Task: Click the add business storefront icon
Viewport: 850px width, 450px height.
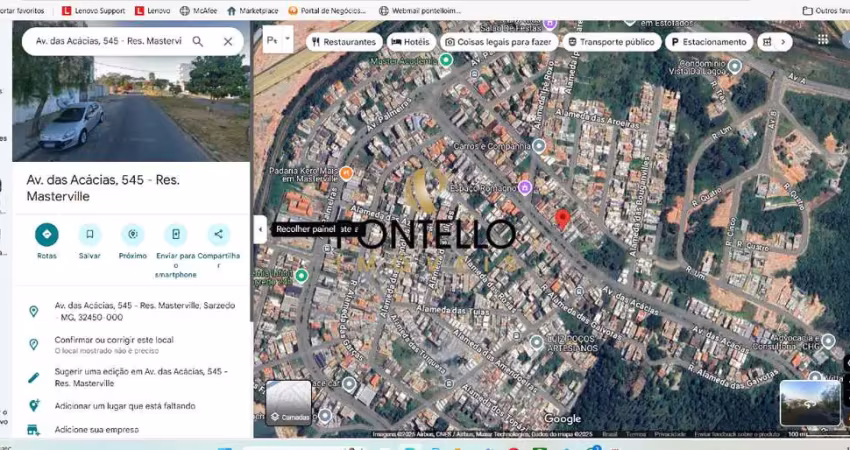Action: coord(34,430)
